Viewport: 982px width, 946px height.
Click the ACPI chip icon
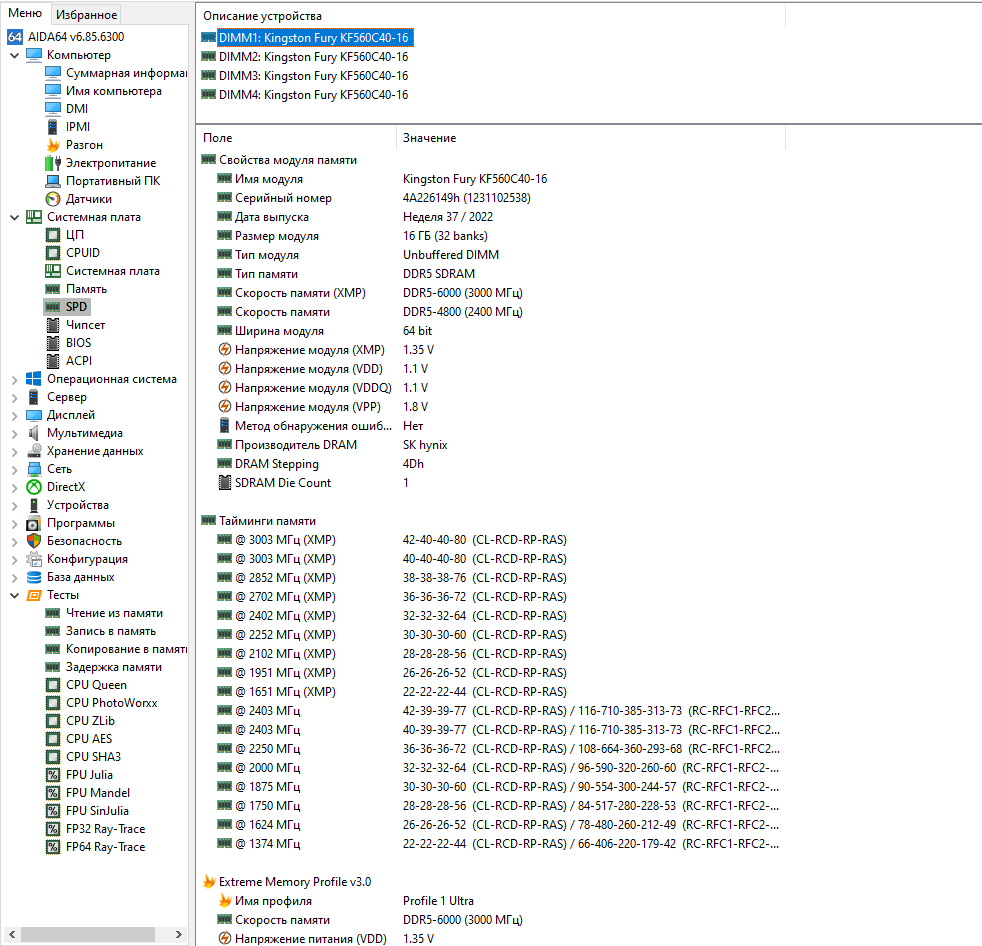(53, 361)
